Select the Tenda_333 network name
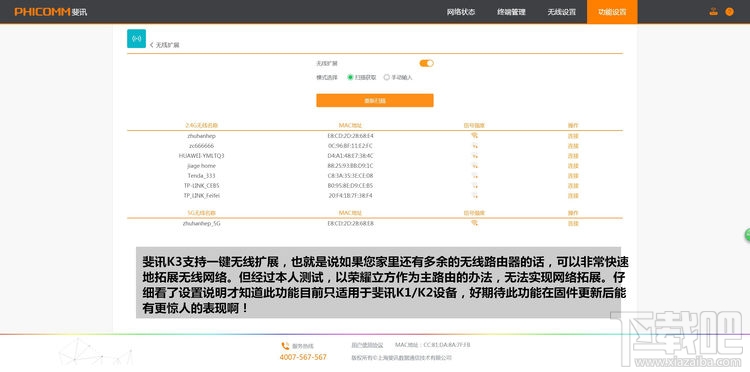Image resolution: width=750 pixels, height=372 pixels. tap(201, 175)
